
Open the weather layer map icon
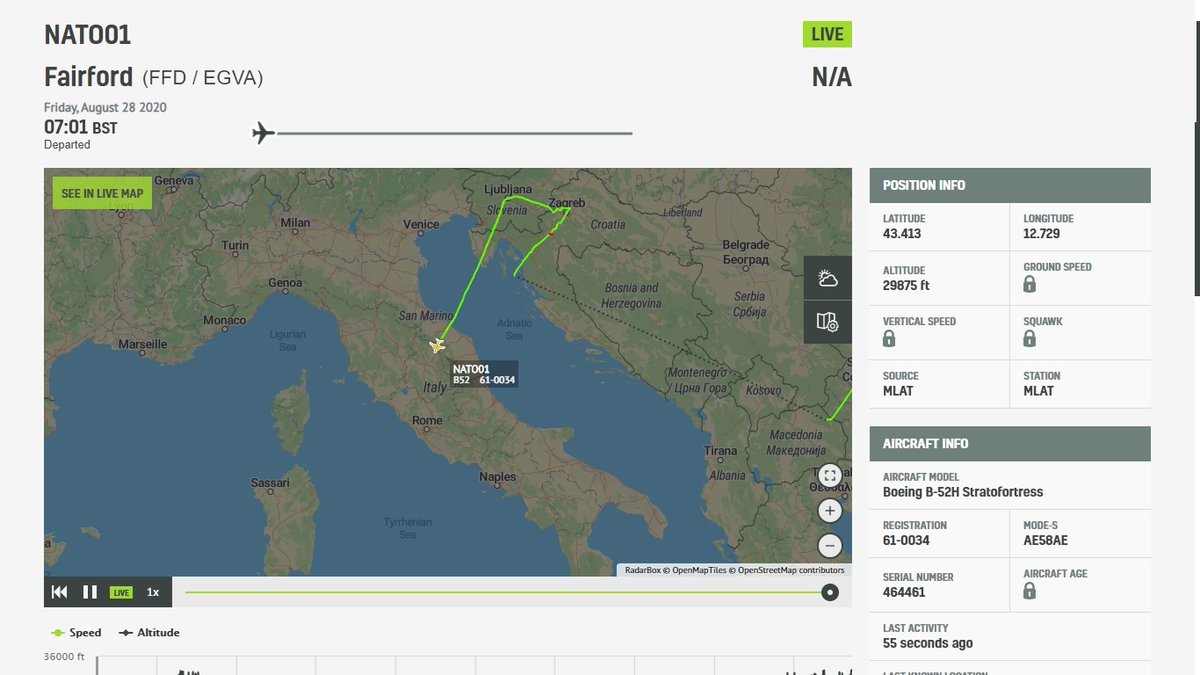click(x=828, y=278)
